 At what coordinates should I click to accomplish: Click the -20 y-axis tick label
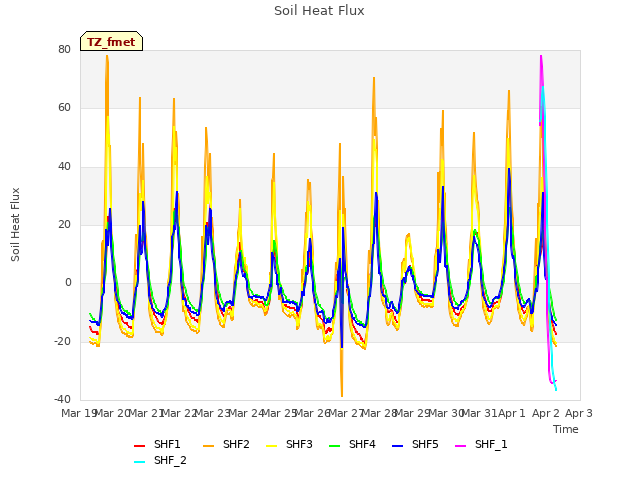(62, 341)
